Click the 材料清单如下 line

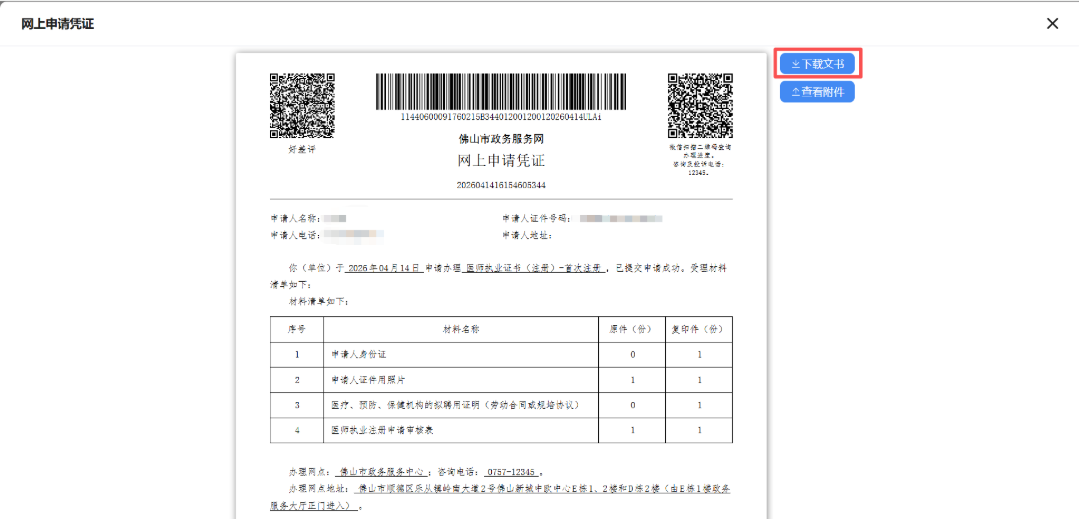(319, 301)
